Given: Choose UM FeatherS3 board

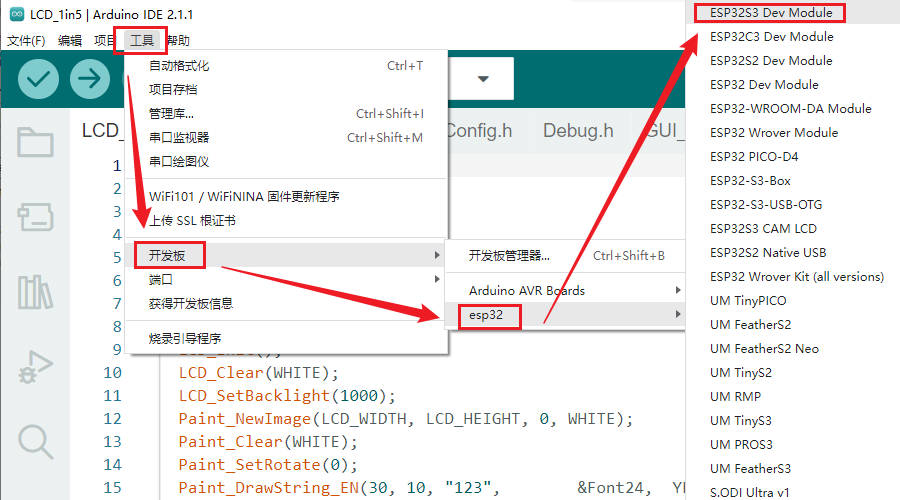Looking at the screenshot, I should [793, 468].
